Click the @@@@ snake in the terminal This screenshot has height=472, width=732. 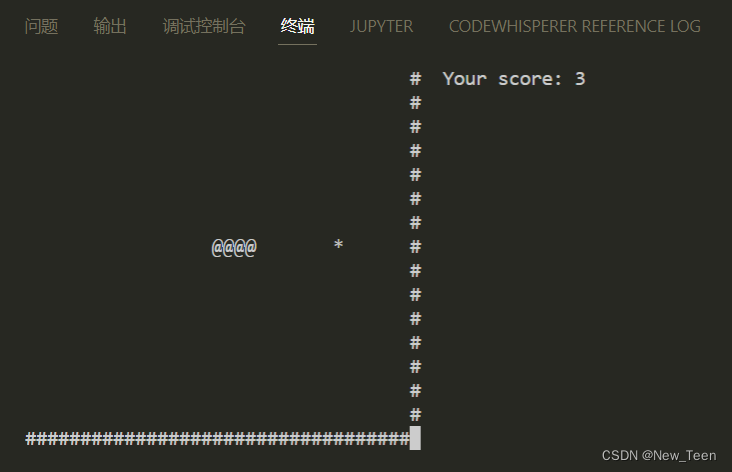point(234,247)
